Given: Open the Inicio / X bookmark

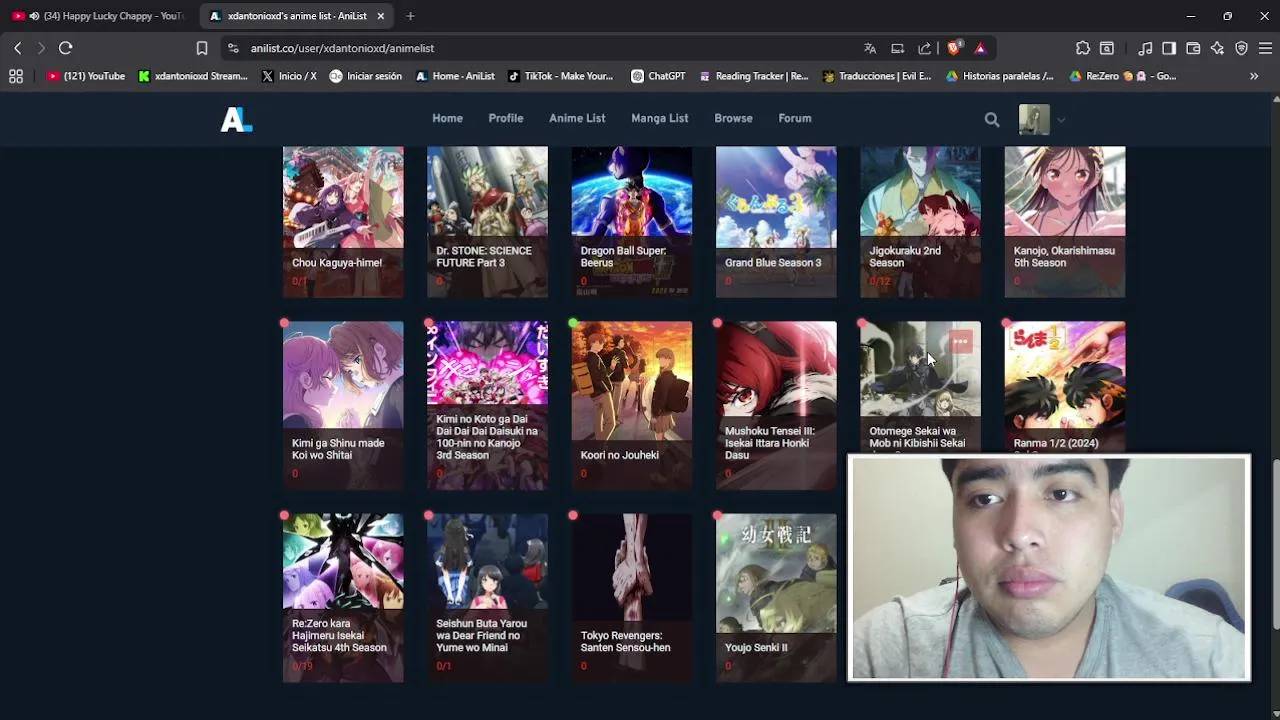Looking at the screenshot, I should (289, 76).
